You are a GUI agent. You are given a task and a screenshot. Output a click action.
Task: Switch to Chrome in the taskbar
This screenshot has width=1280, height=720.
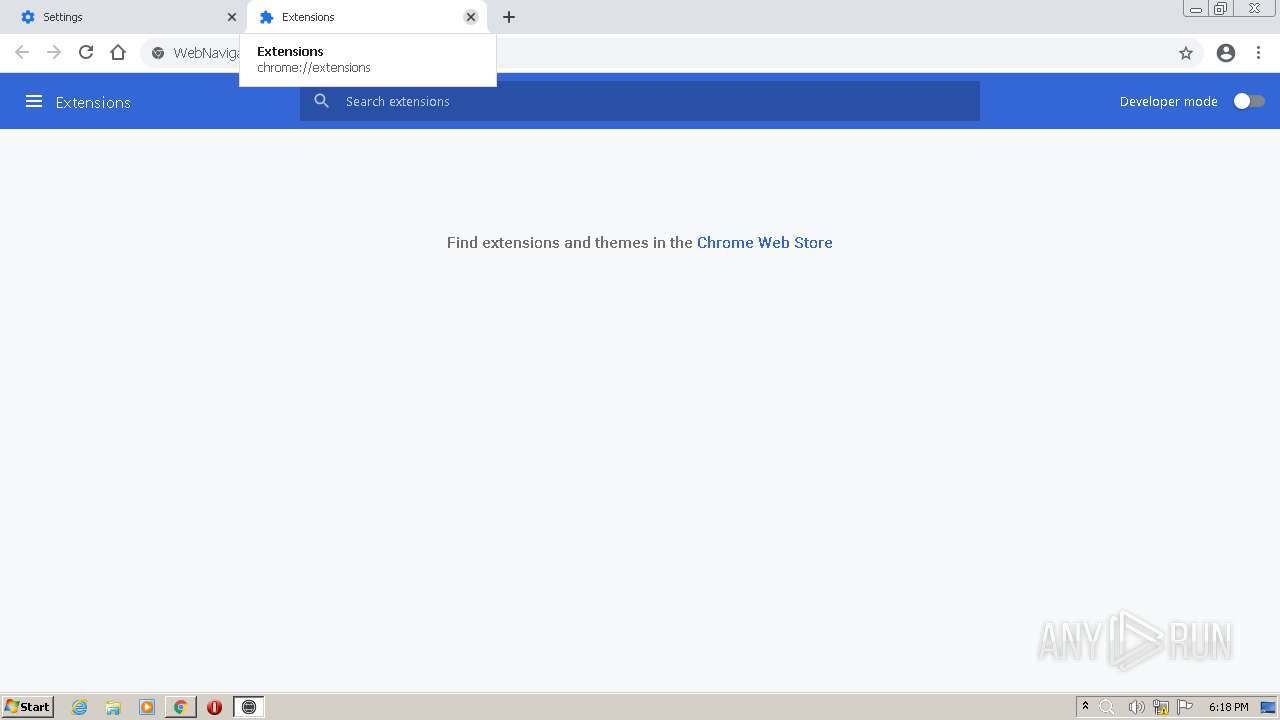(x=180, y=707)
